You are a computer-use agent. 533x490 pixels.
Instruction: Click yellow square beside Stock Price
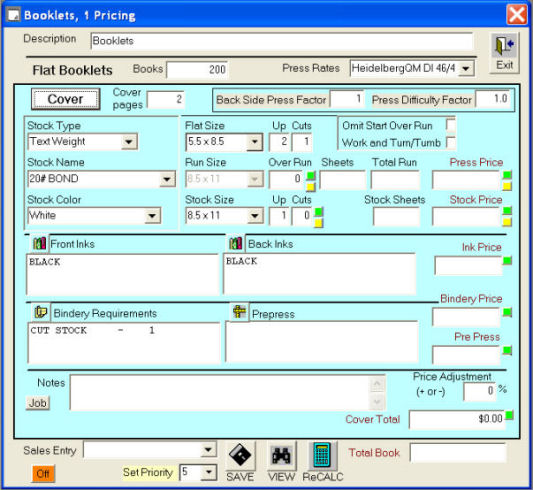tap(507, 222)
